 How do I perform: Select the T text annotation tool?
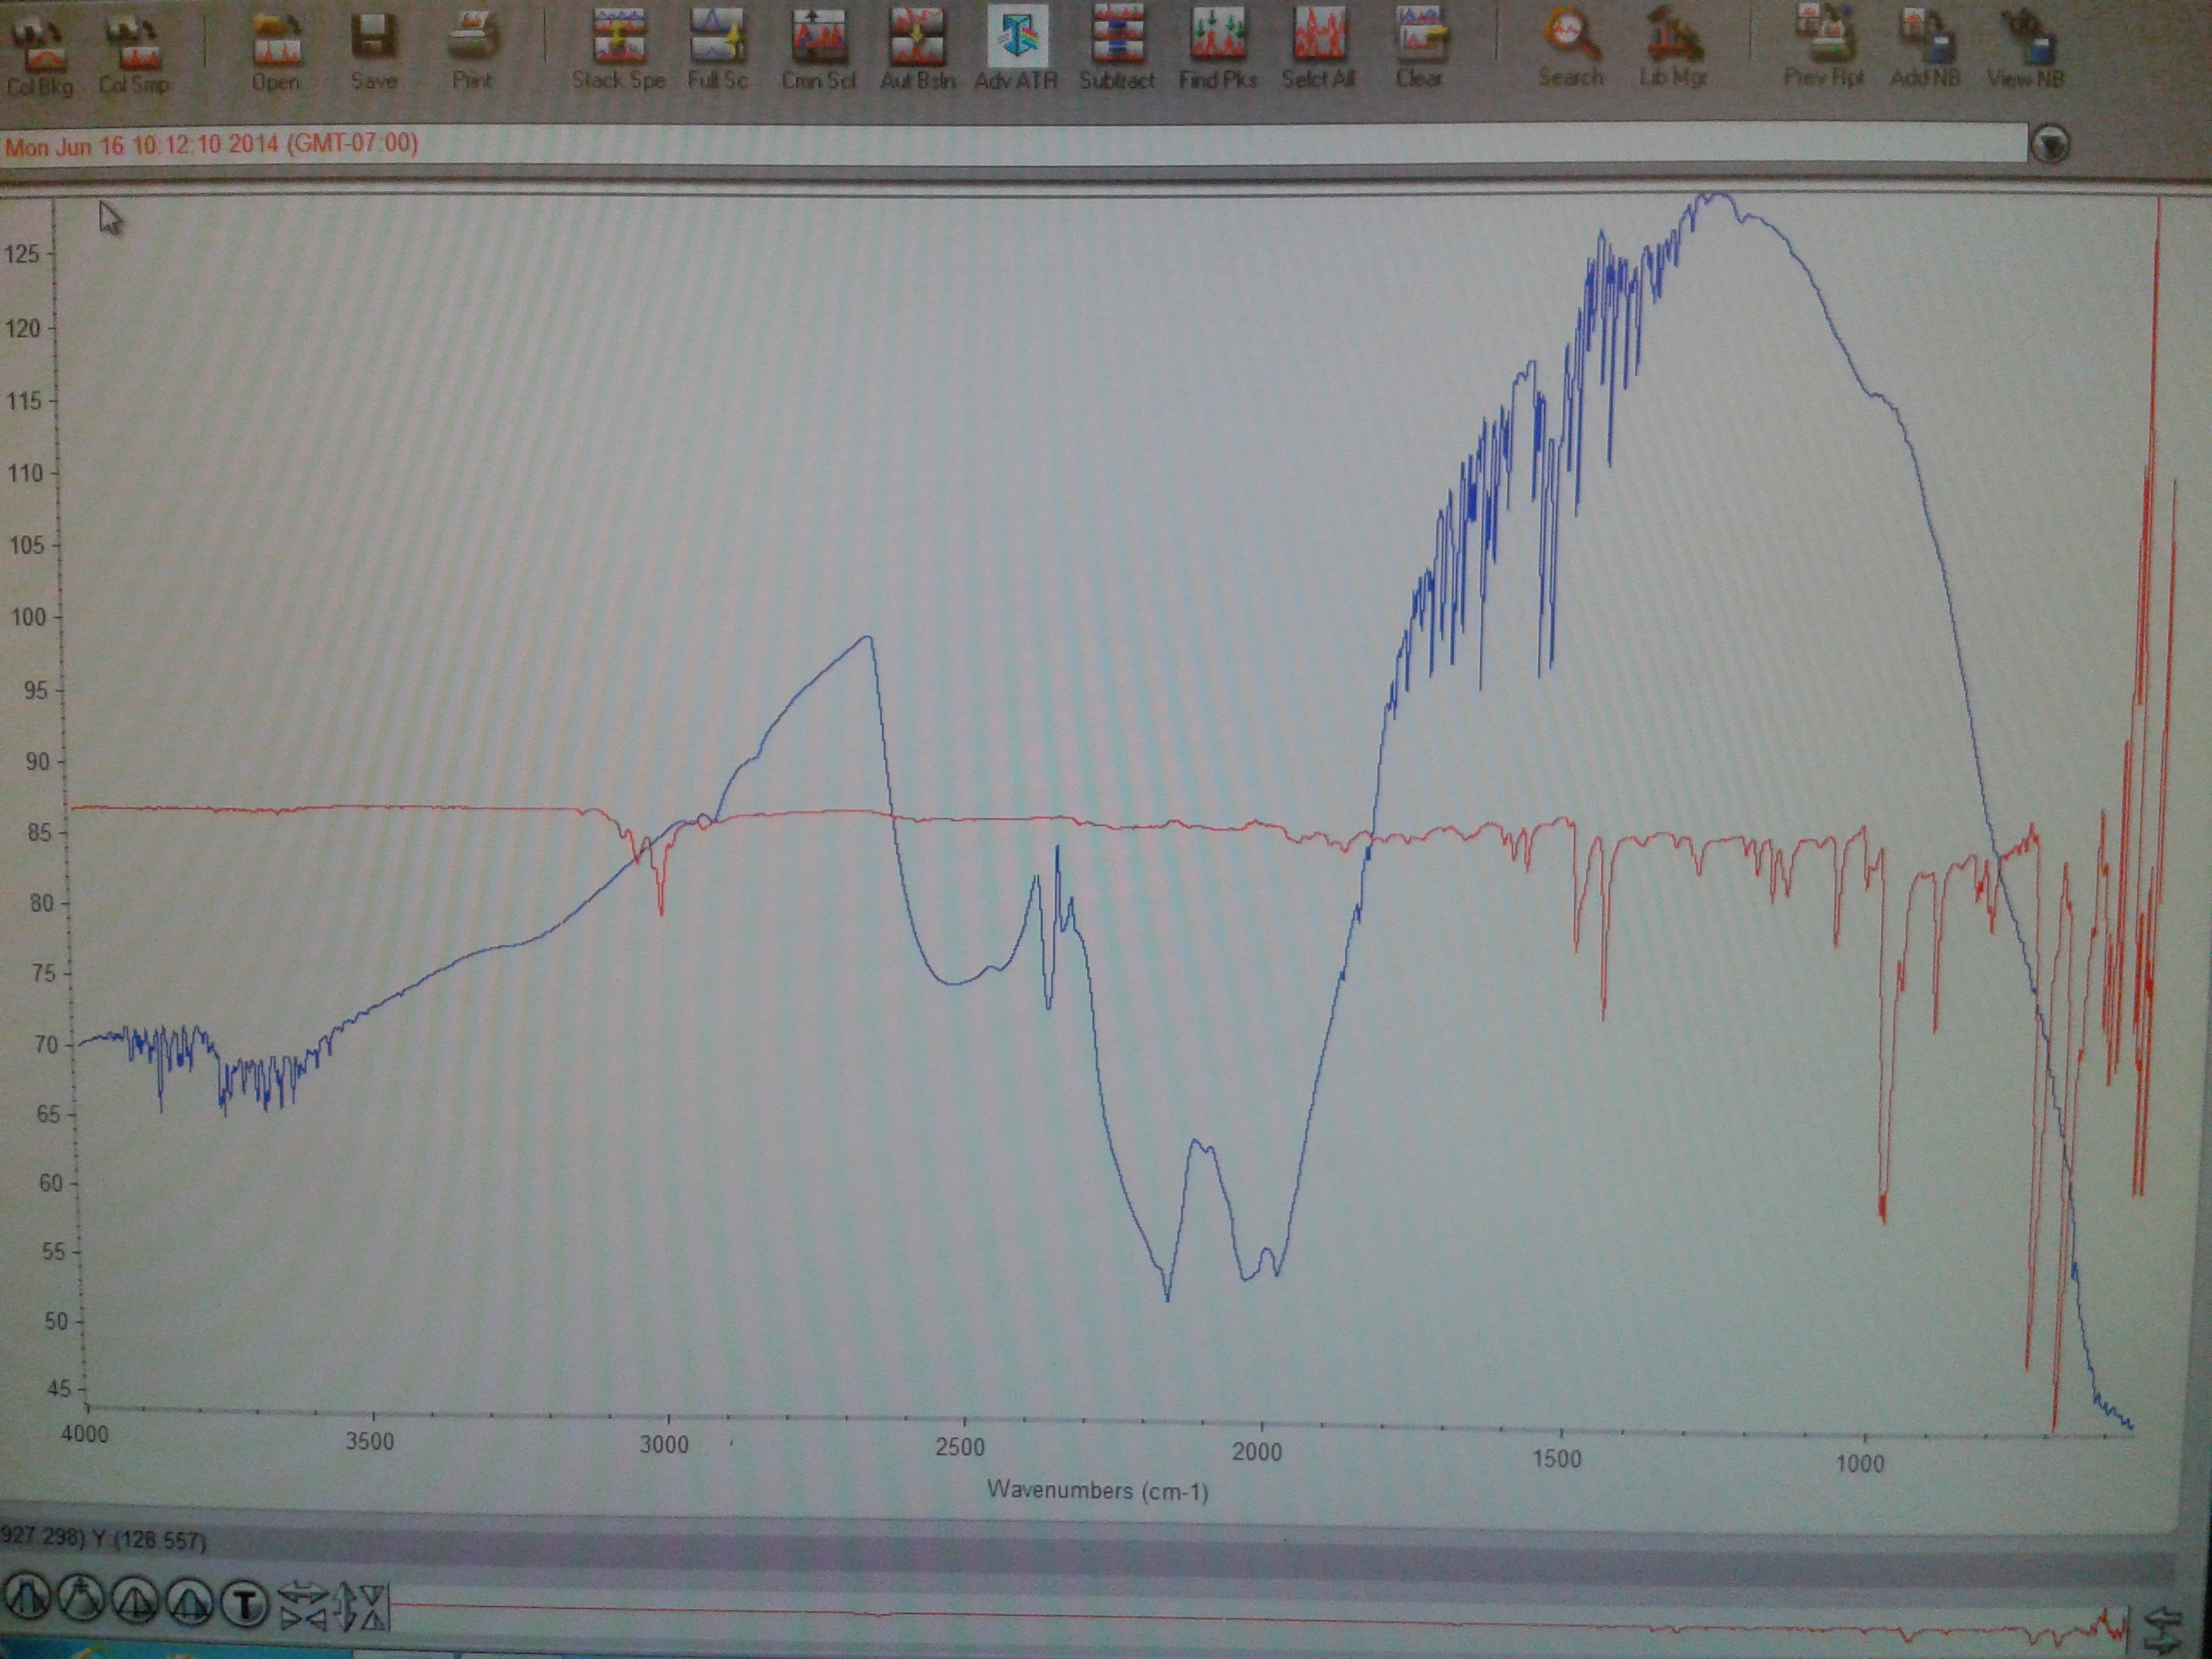[244, 1603]
